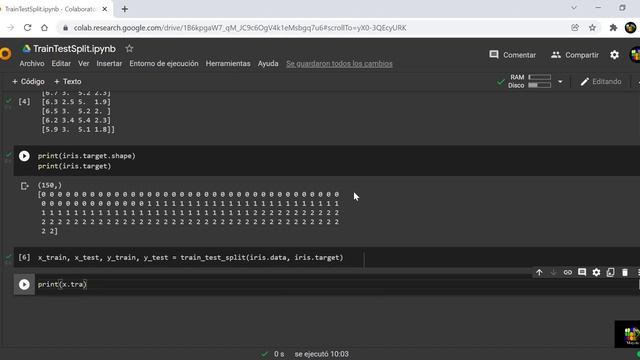Click Se guardaron todos los cambios link

point(339,64)
